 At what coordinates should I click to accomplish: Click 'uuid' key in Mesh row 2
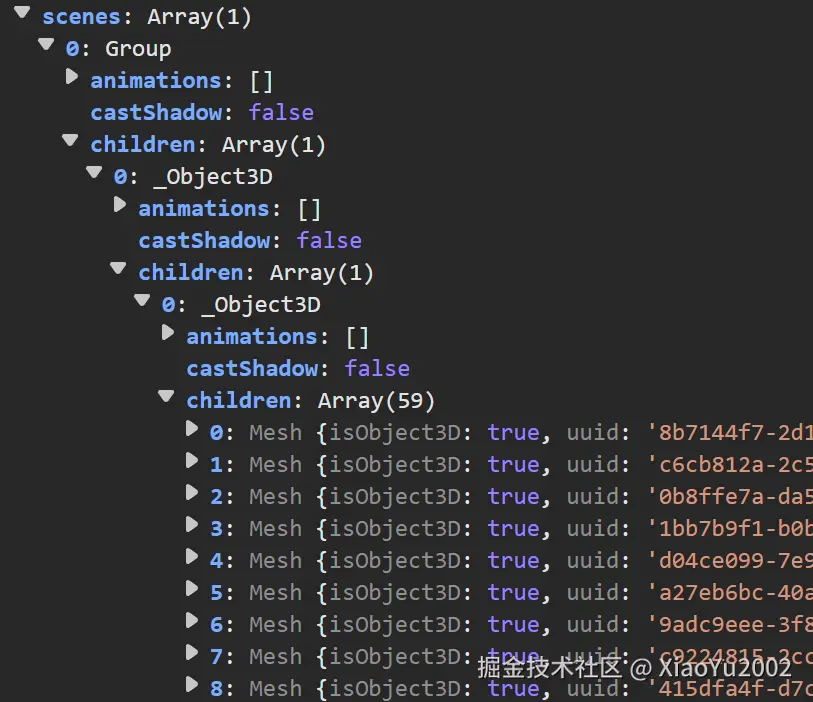pyautogui.click(x=593, y=497)
